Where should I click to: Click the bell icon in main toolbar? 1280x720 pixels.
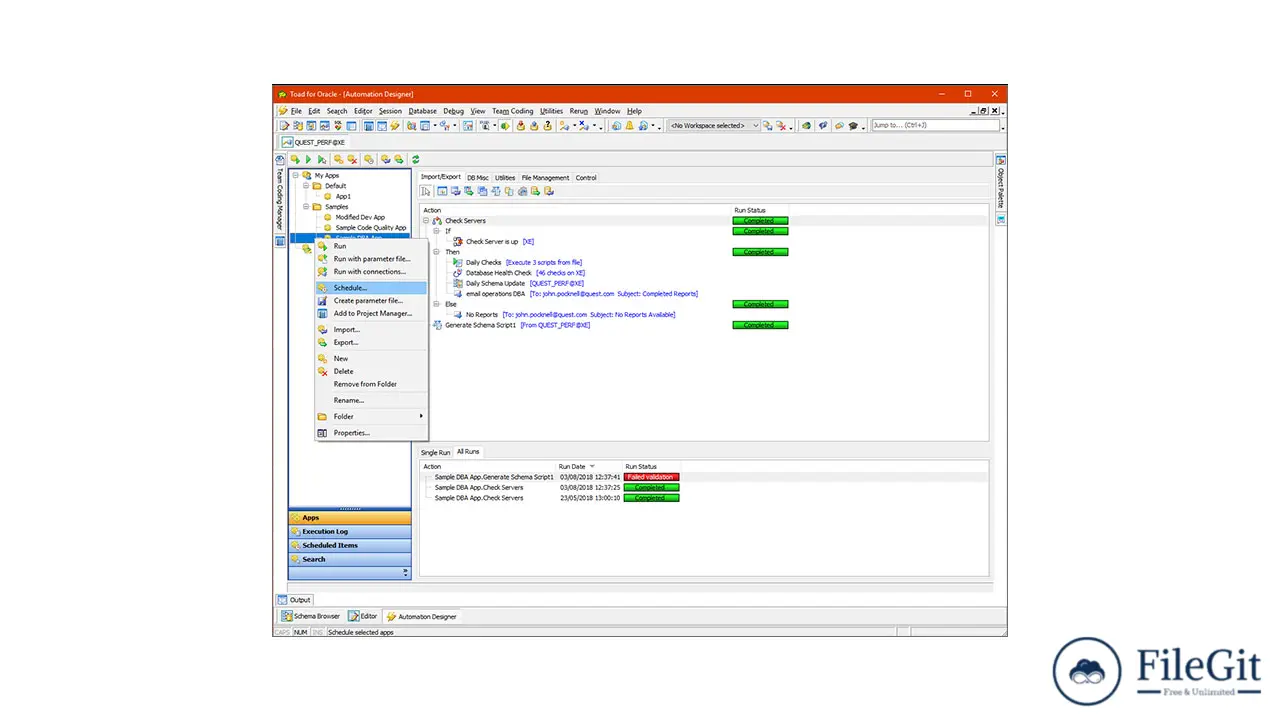(x=629, y=126)
